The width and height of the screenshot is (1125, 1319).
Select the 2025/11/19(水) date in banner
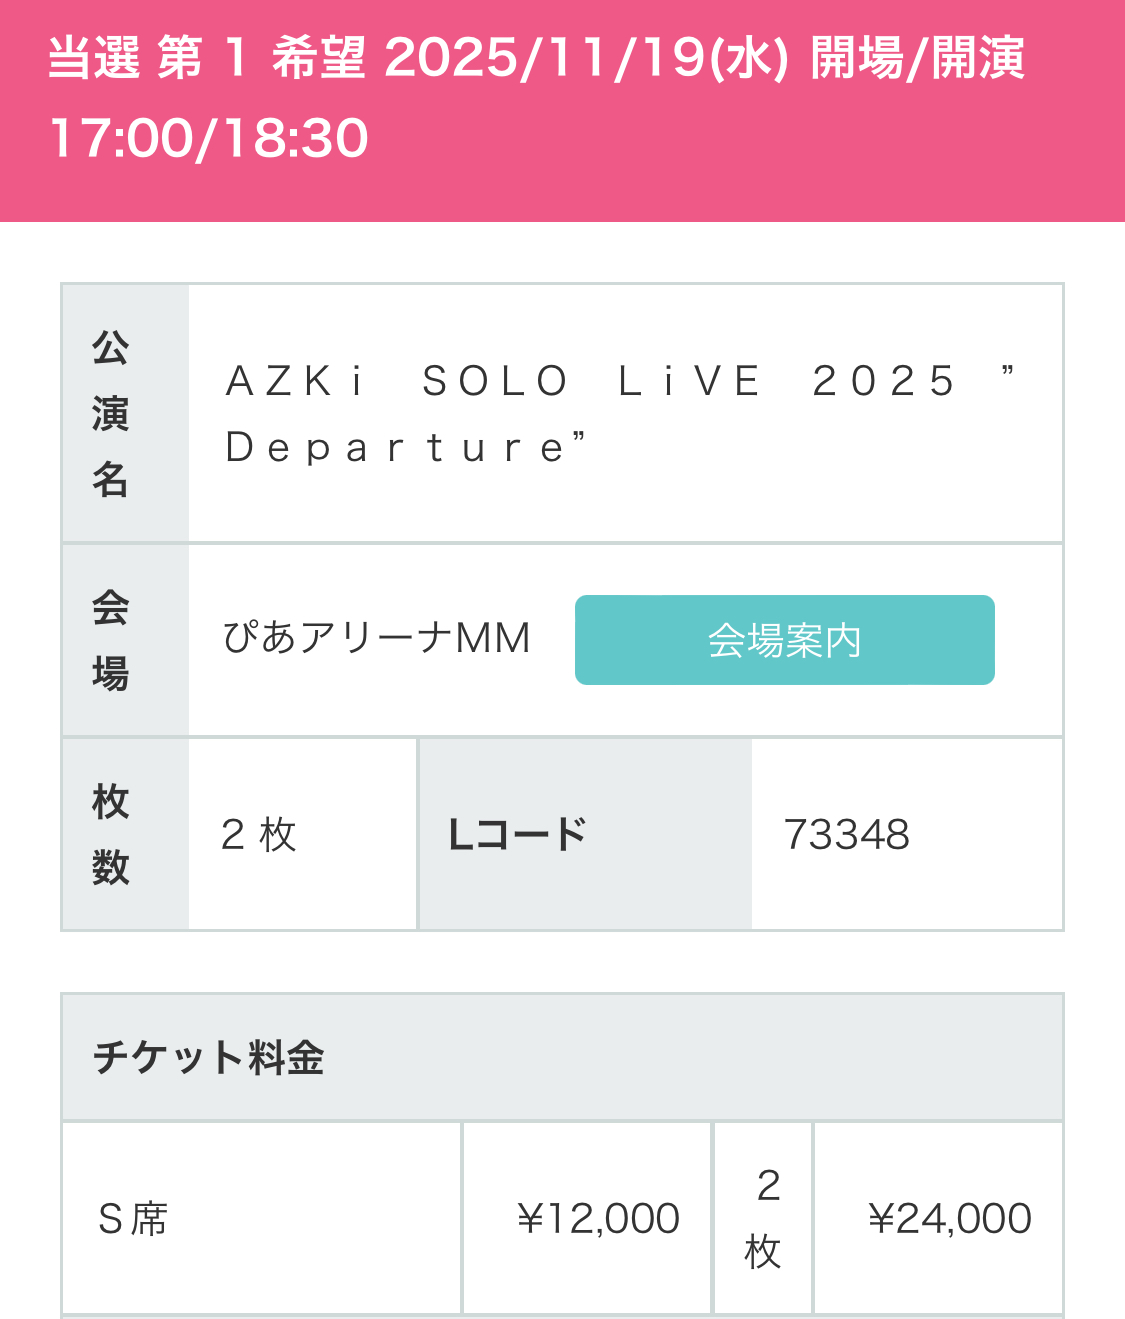point(586,58)
